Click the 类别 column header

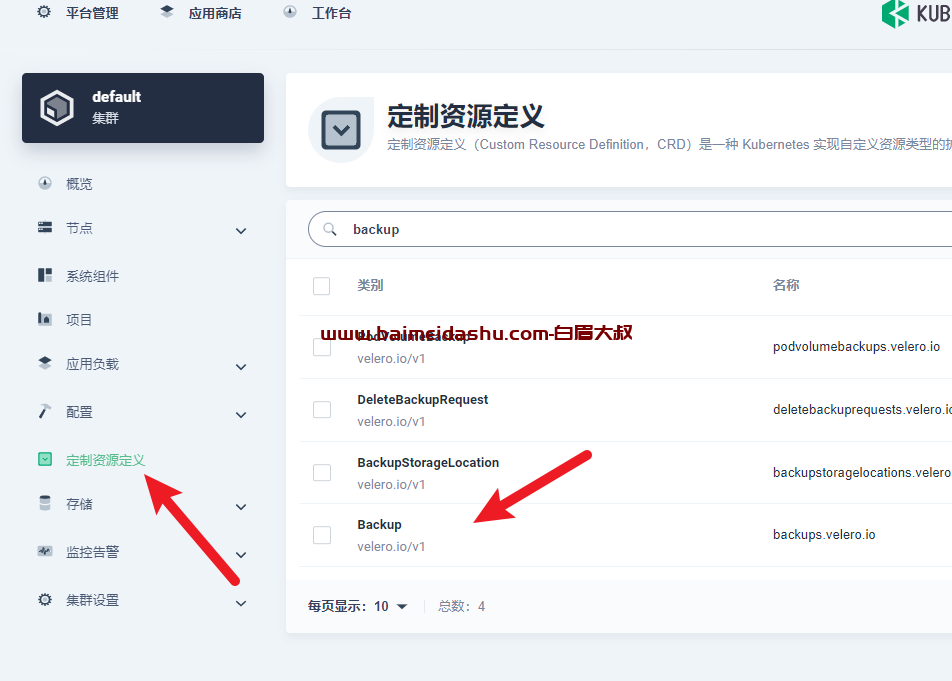pyautogui.click(x=370, y=285)
